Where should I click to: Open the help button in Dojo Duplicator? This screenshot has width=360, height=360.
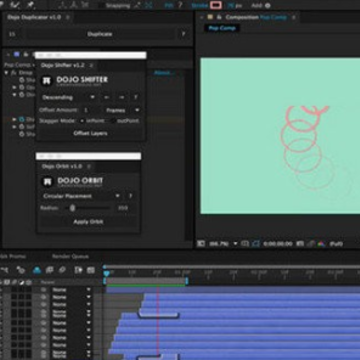point(183,34)
